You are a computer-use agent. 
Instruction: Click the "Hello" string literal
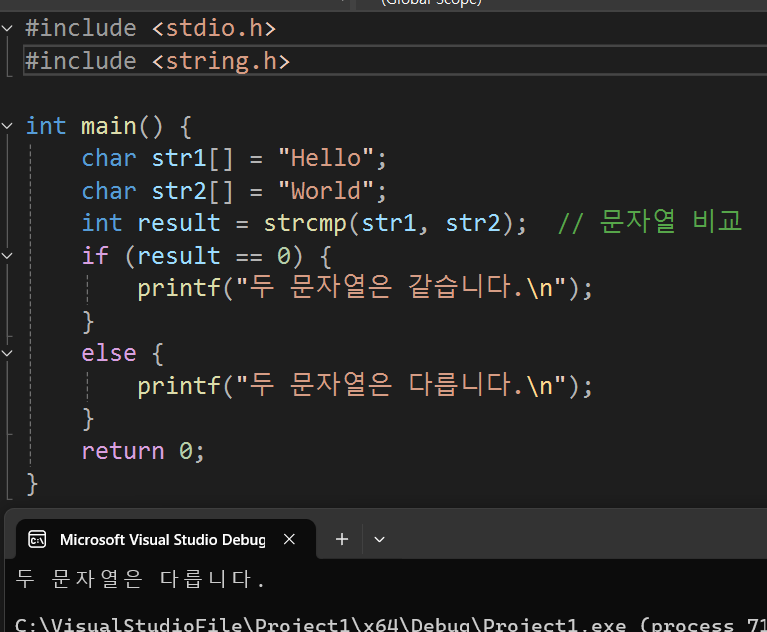click(326, 158)
